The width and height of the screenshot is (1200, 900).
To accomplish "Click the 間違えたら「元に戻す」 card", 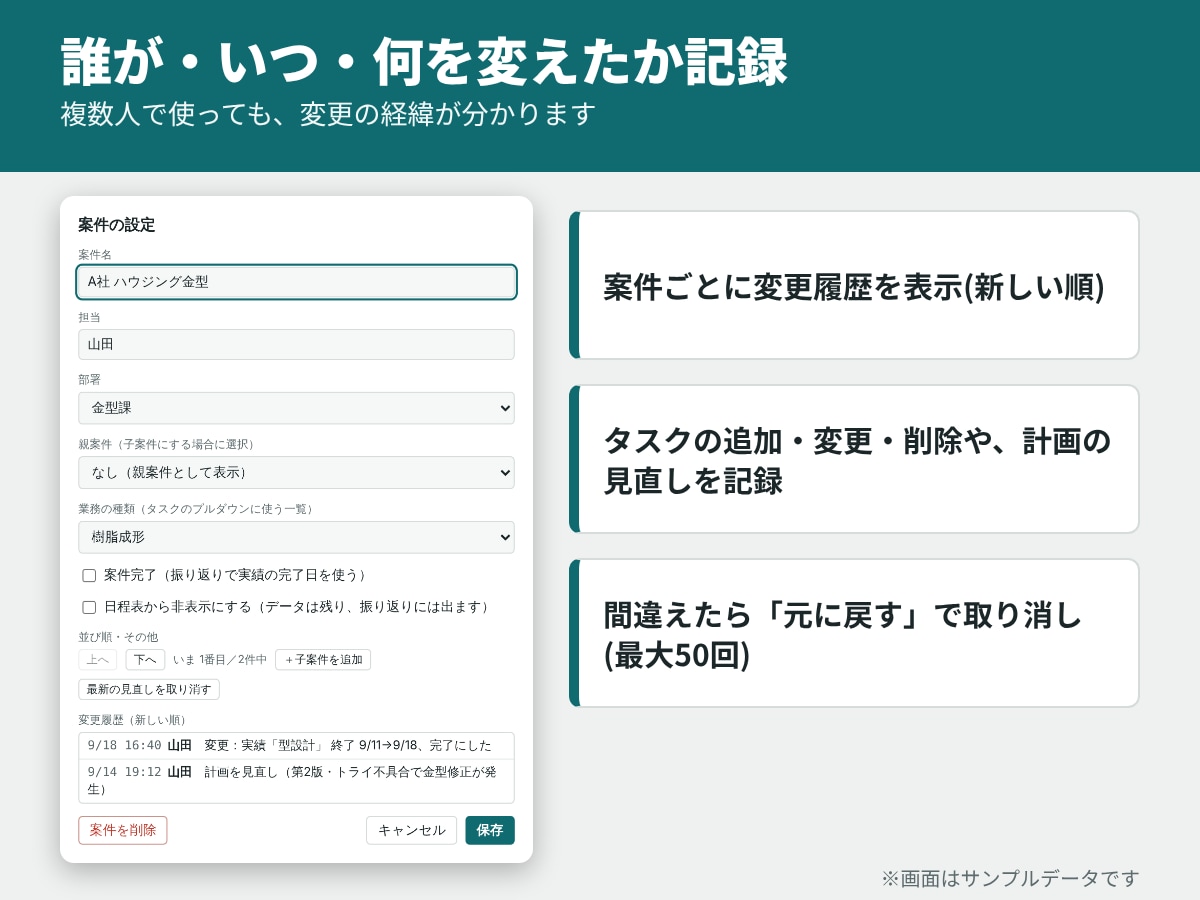I will pos(854,633).
